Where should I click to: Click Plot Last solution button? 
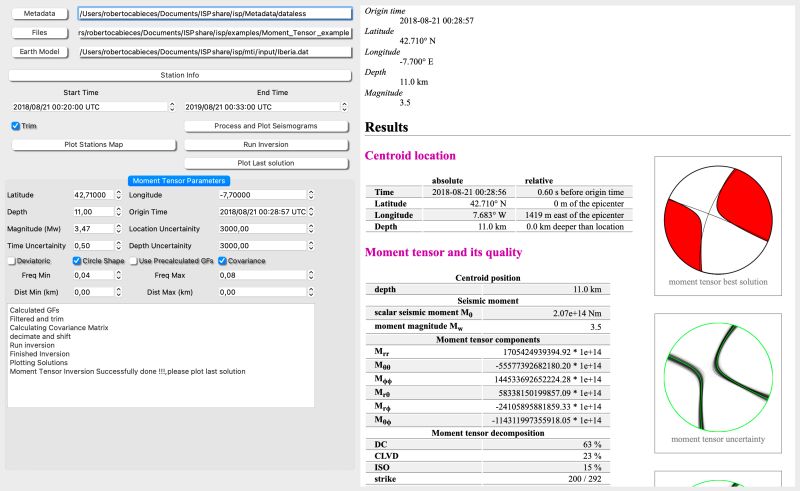266,163
